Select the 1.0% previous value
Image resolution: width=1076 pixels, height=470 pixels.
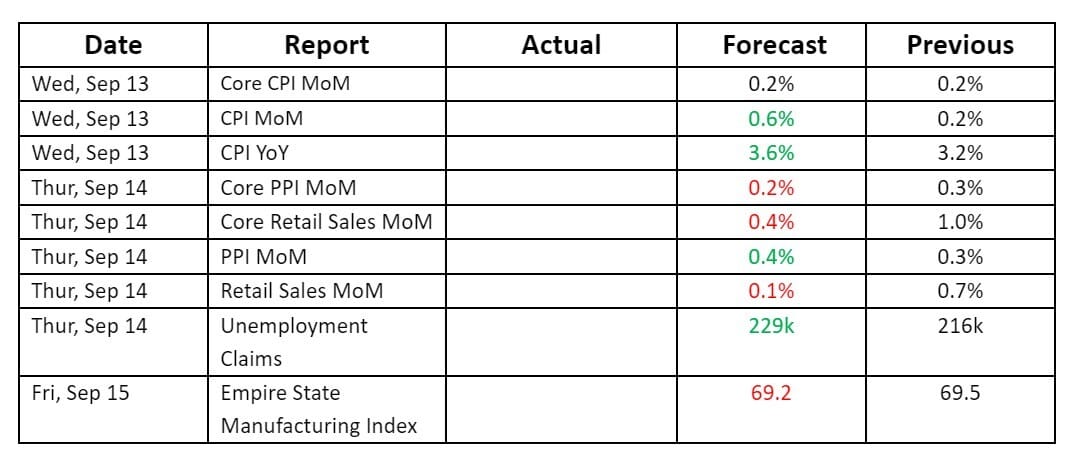click(x=960, y=222)
